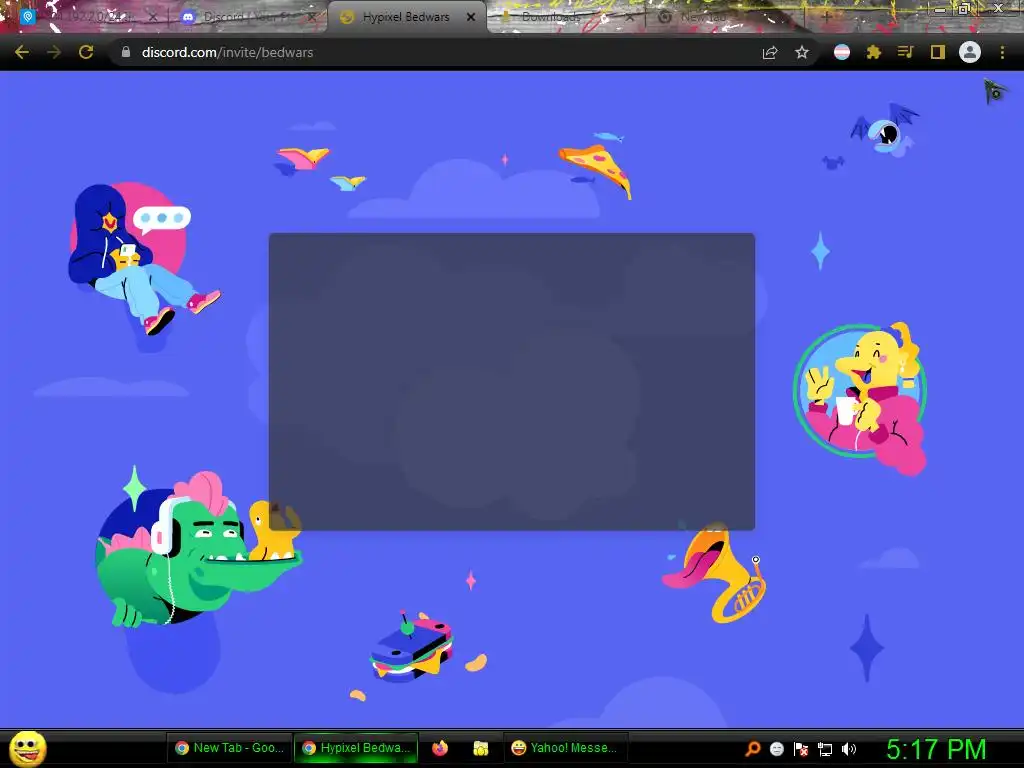
Task: Click the dark invite card placeholder
Action: tap(512, 381)
